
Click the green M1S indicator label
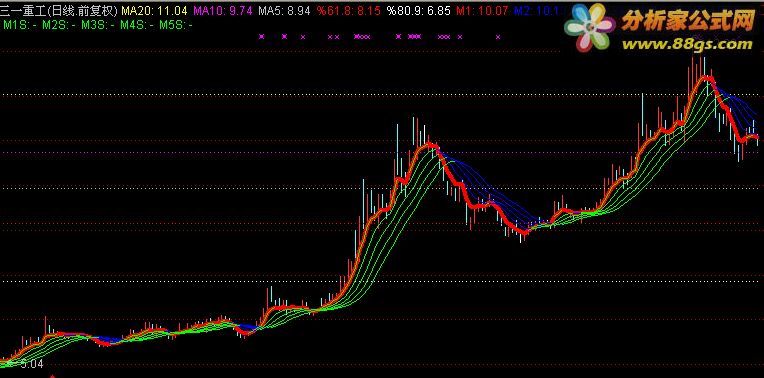[x=20, y=25]
